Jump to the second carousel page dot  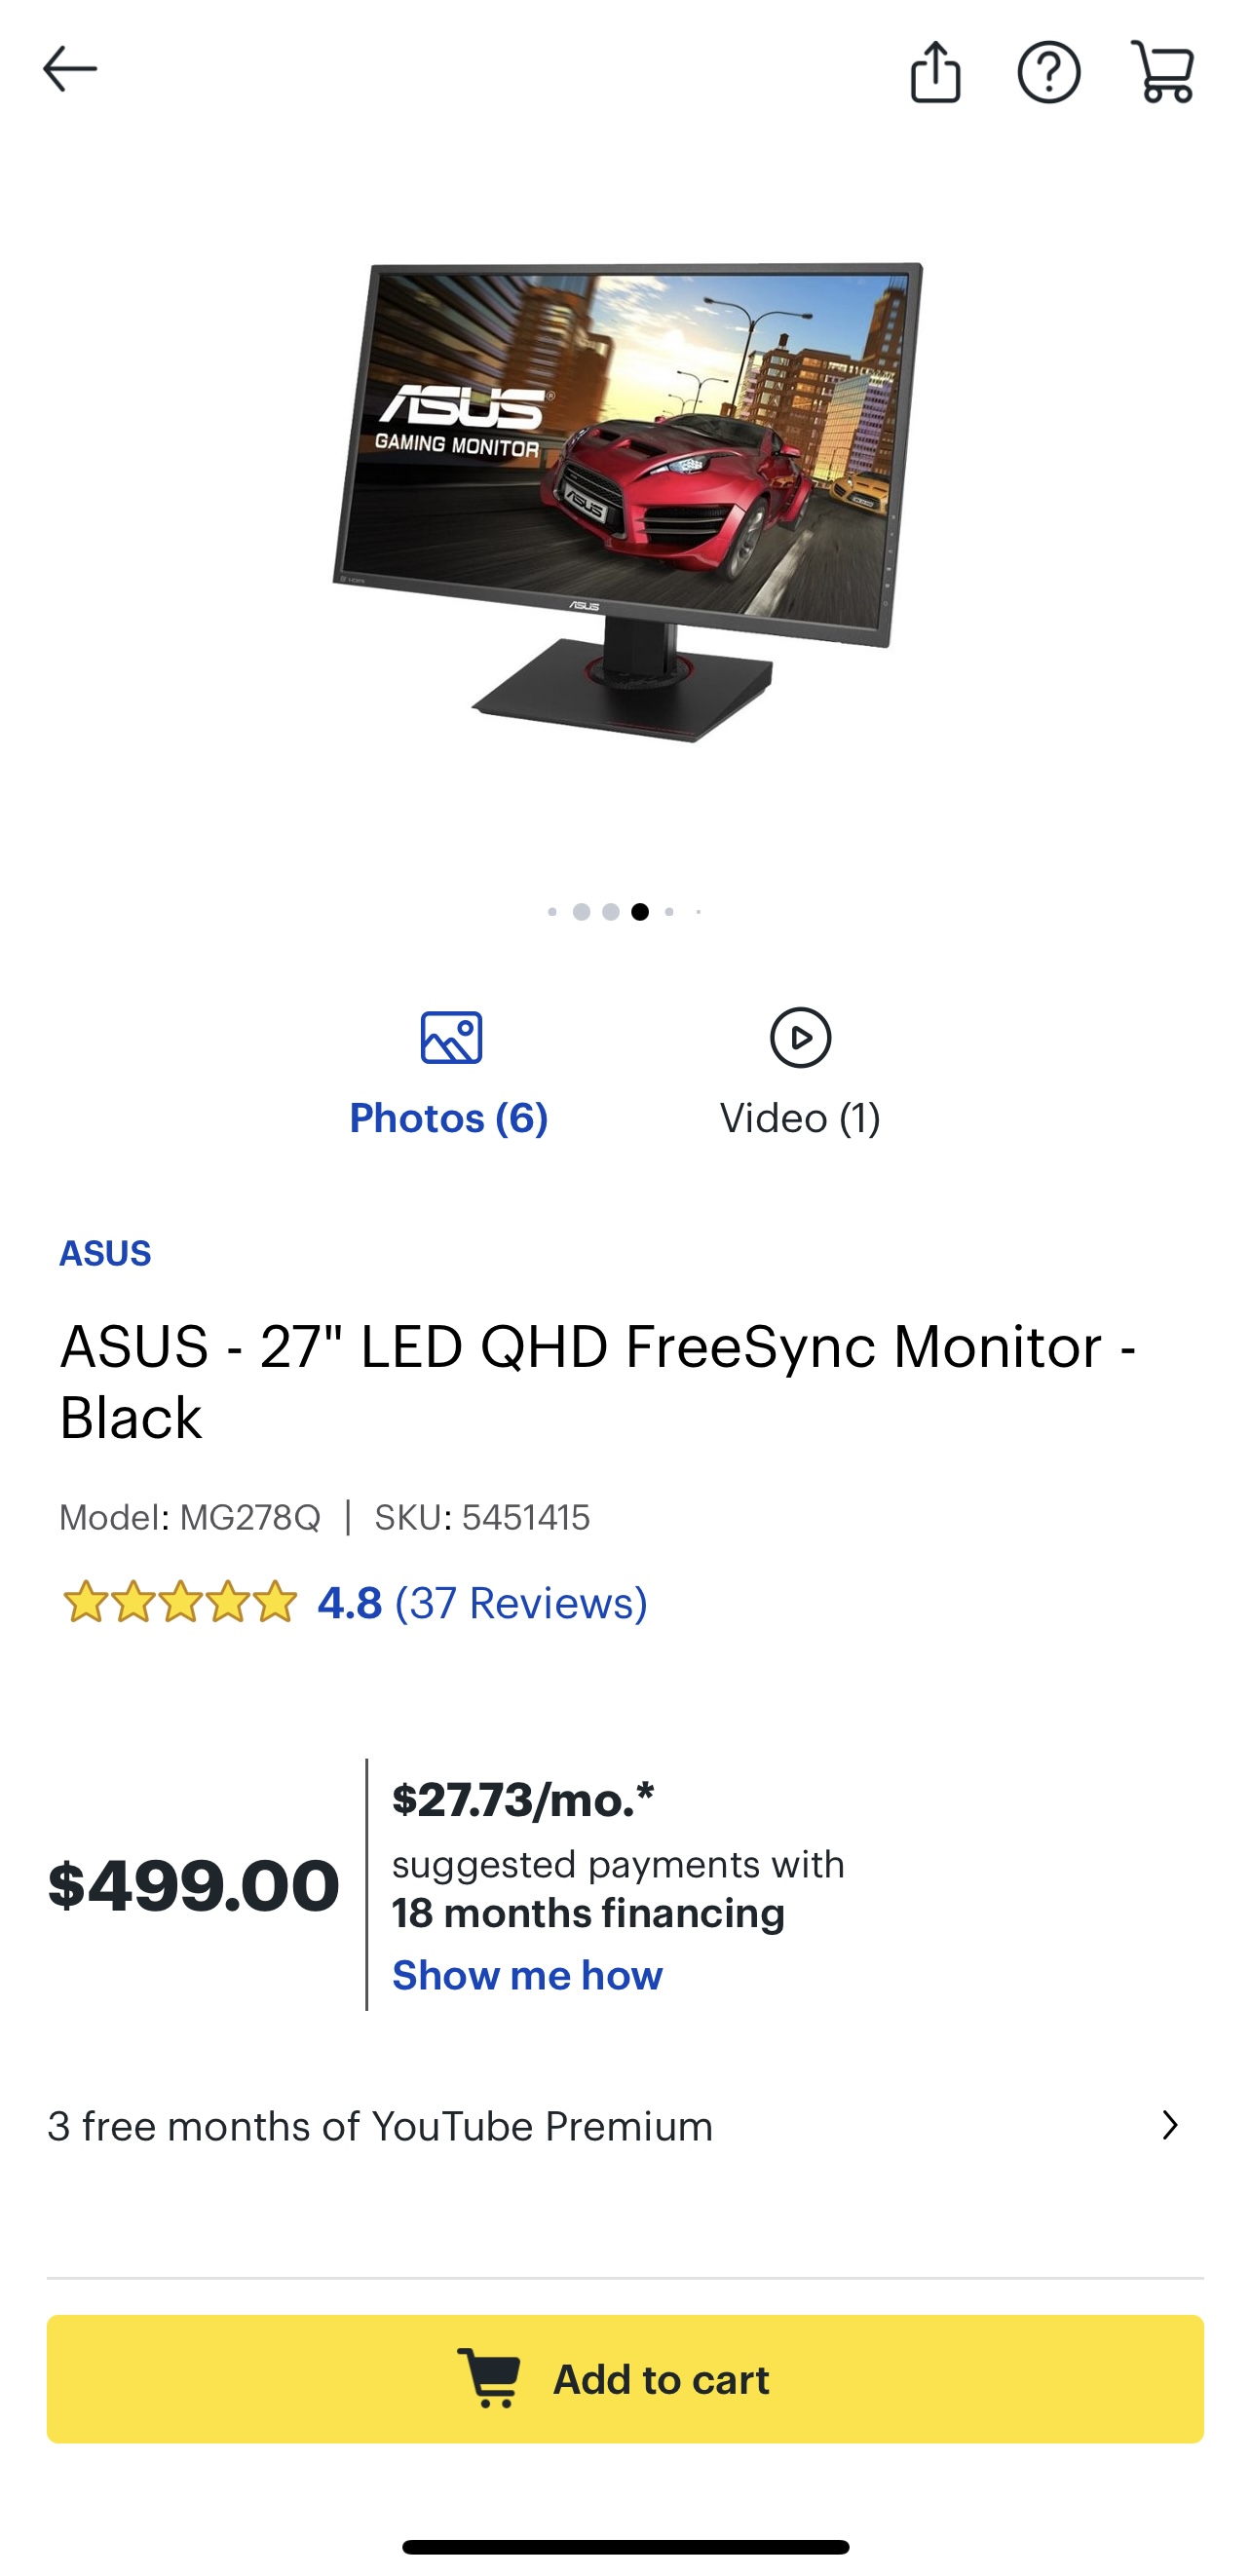pos(581,911)
